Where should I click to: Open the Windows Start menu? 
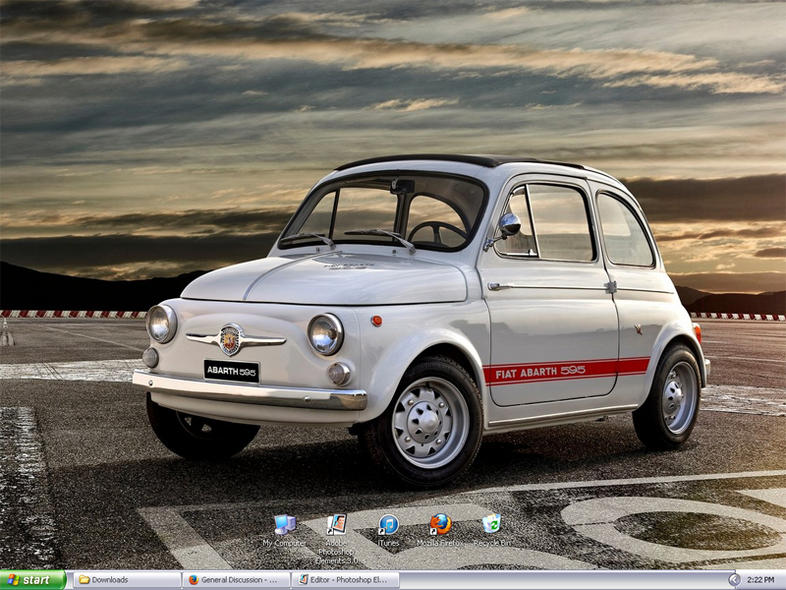click(x=33, y=580)
